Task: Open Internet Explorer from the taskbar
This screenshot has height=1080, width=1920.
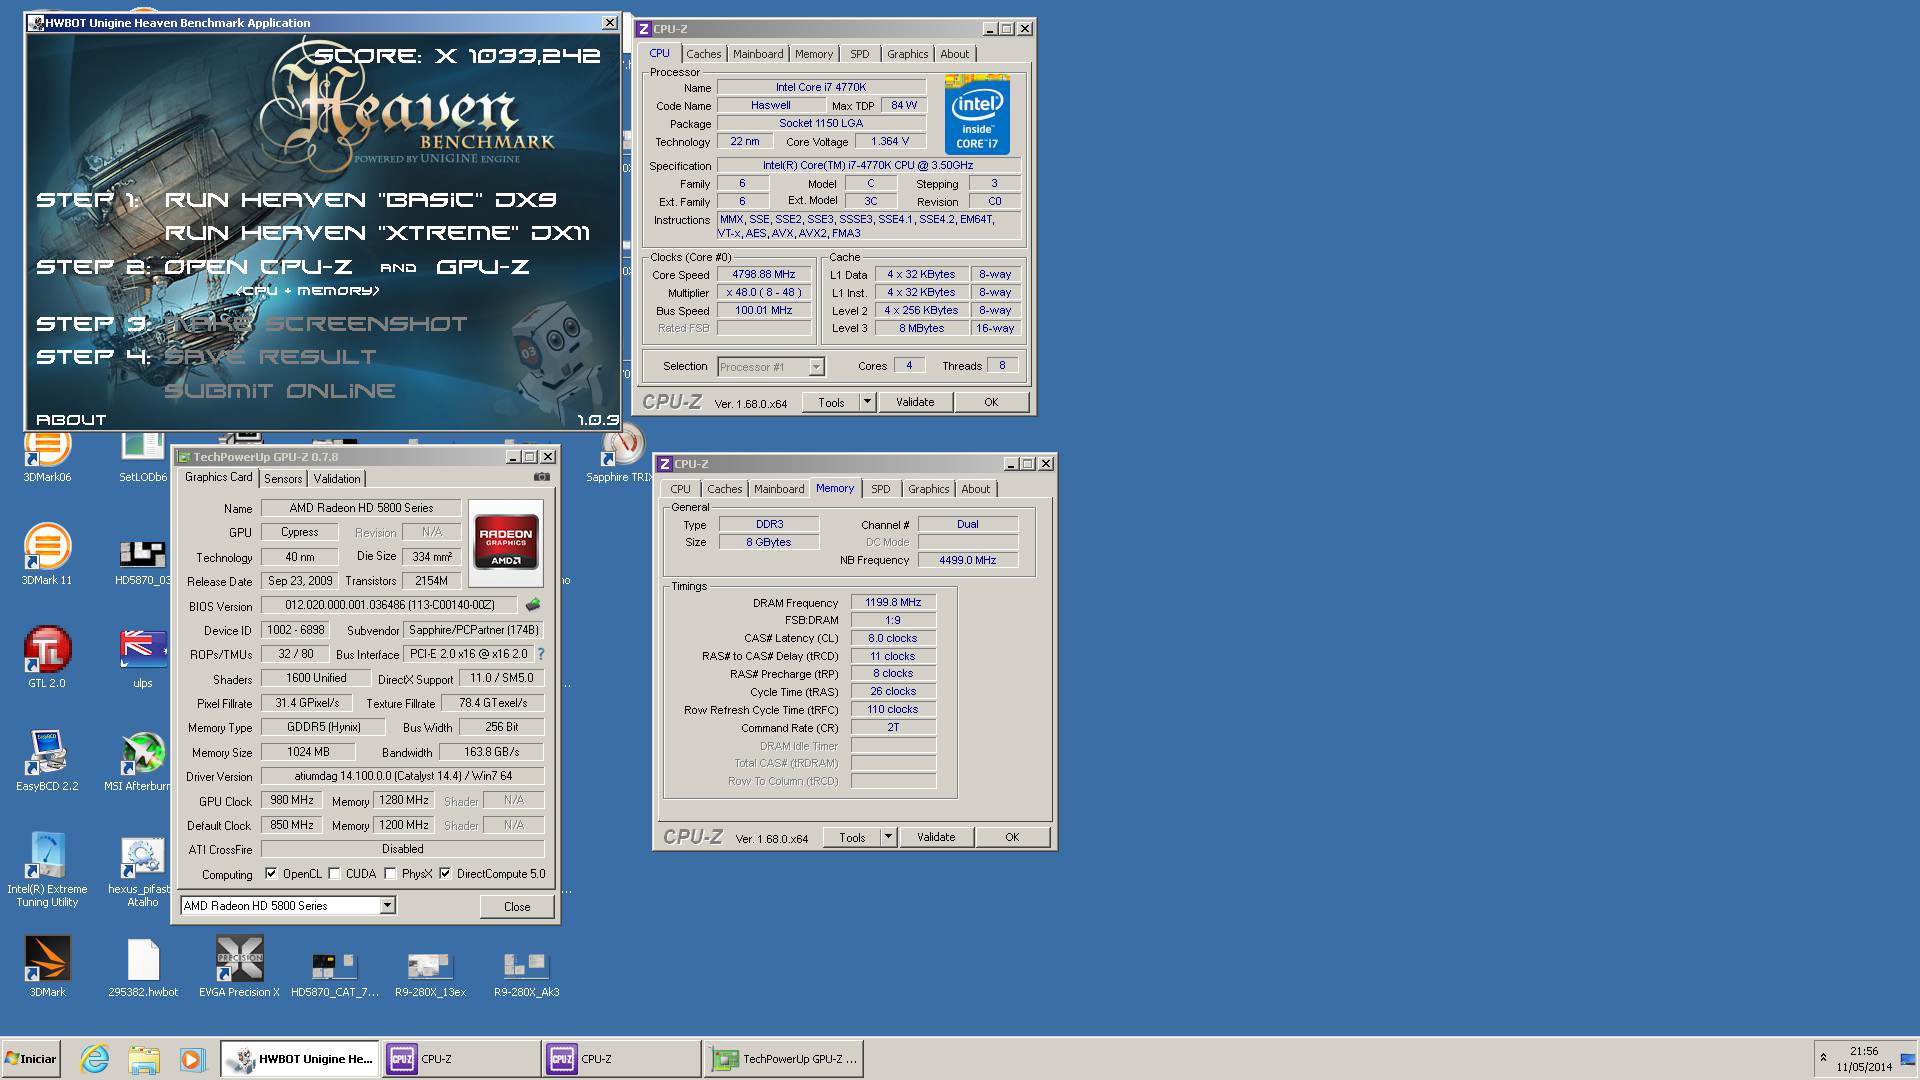Action: pyautogui.click(x=95, y=1059)
